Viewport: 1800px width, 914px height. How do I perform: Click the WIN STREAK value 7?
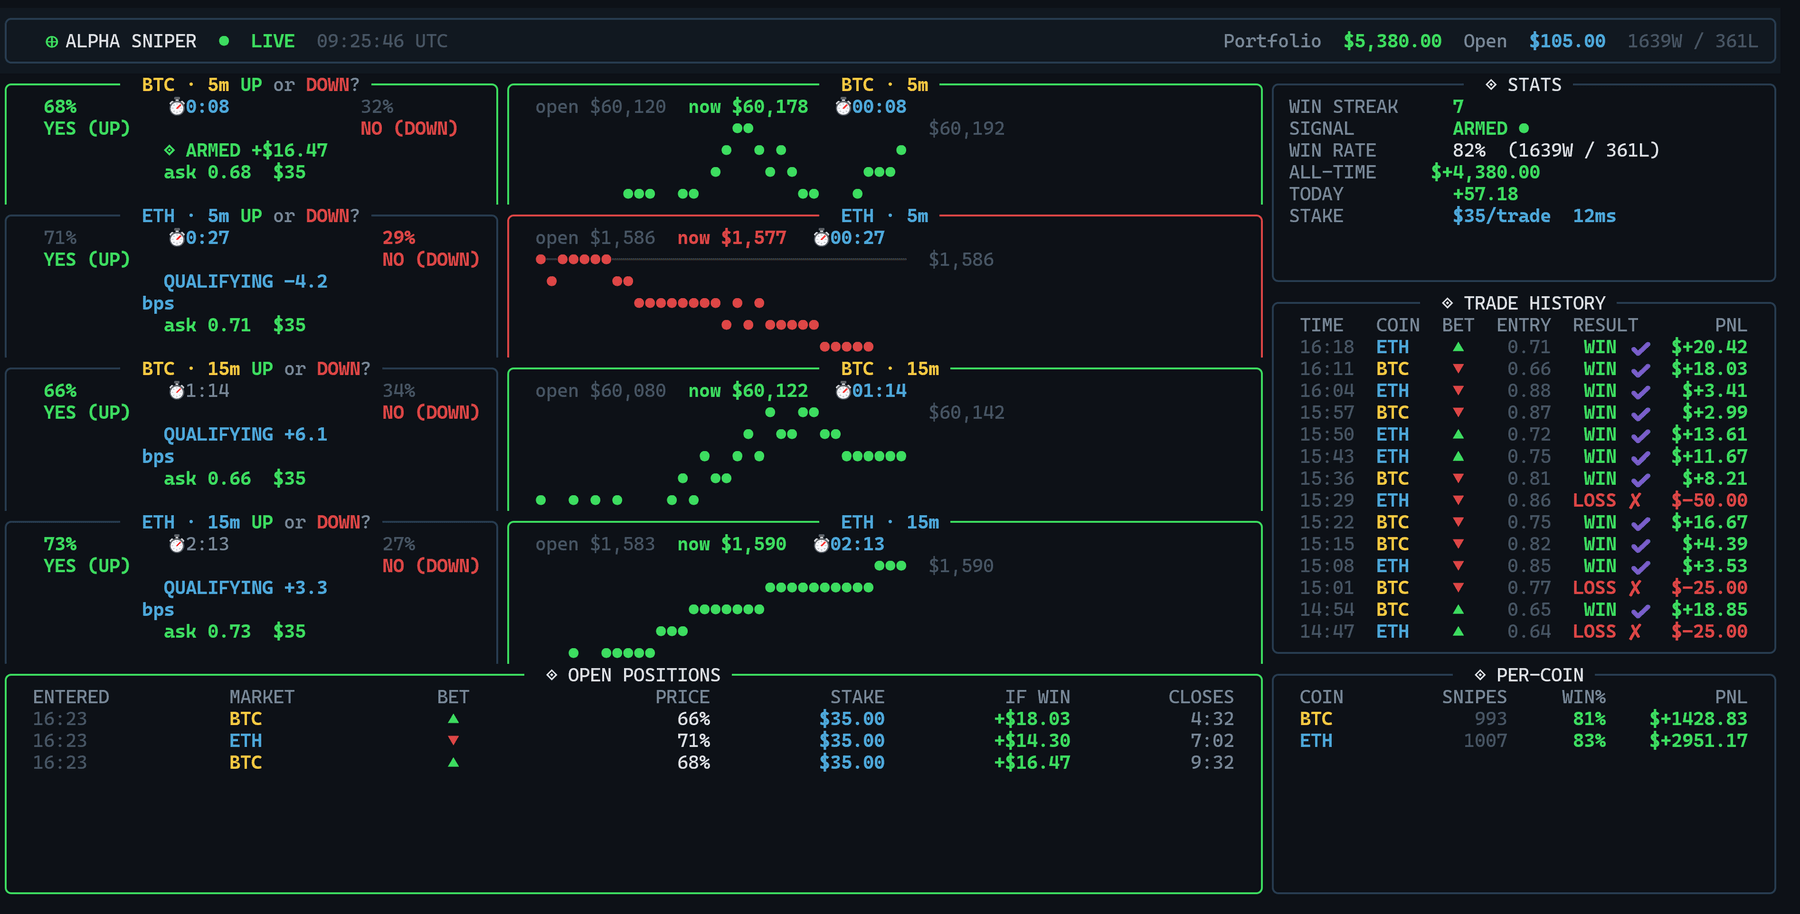[1458, 107]
